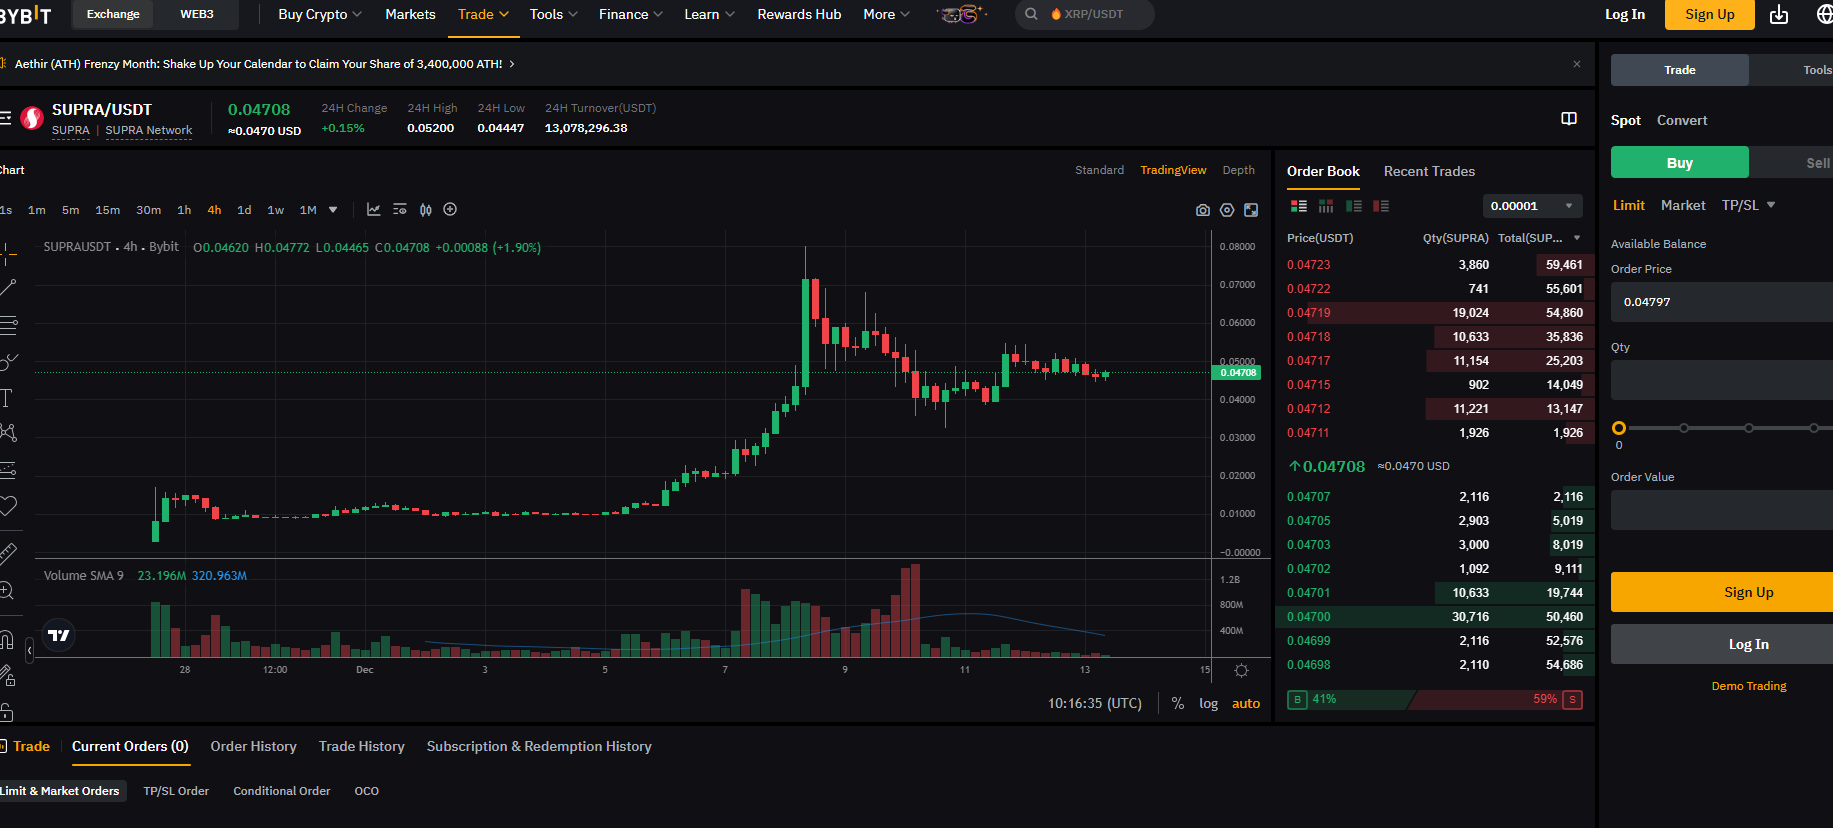Open the Demo Trading link
The image size is (1833, 828).
(1748, 686)
